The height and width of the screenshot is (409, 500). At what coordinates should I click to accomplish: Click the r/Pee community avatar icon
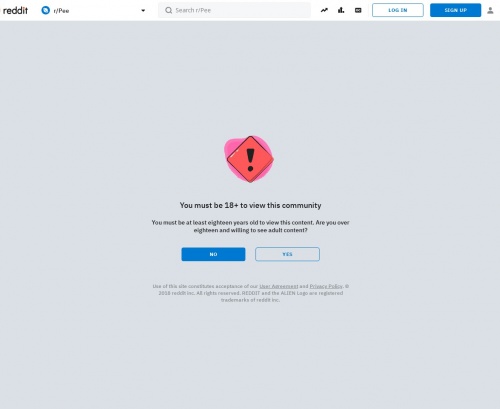[x=45, y=10]
